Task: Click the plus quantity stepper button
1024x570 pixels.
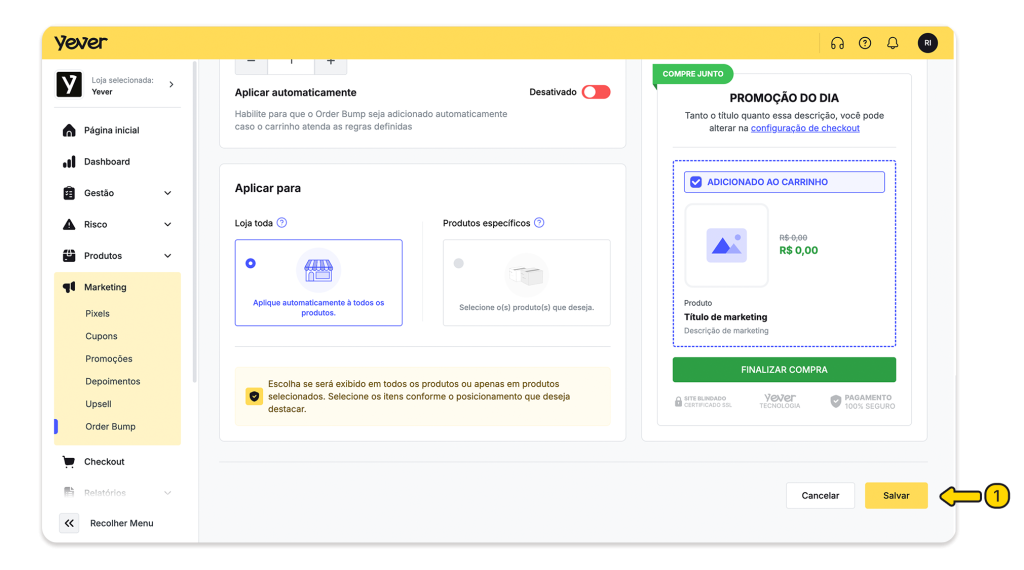Action: [x=330, y=62]
